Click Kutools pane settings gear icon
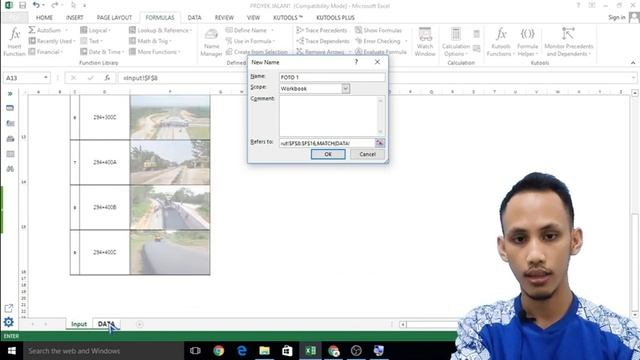This screenshot has height=360, width=640. click(x=9, y=322)
